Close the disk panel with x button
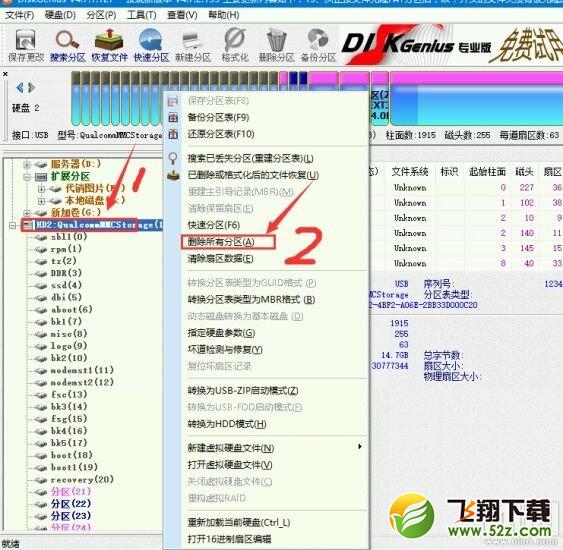 pyautogui.click(x=5, y=74)
